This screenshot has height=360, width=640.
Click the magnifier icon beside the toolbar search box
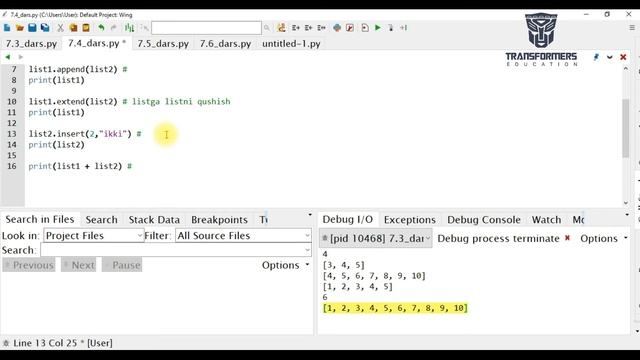click(x=267, y=28)
